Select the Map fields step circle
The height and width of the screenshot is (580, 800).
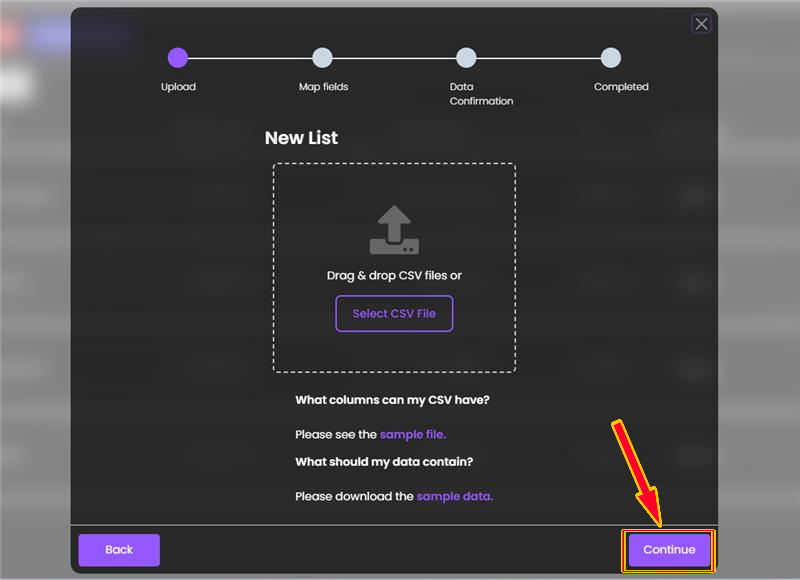(x=322, y=58)
